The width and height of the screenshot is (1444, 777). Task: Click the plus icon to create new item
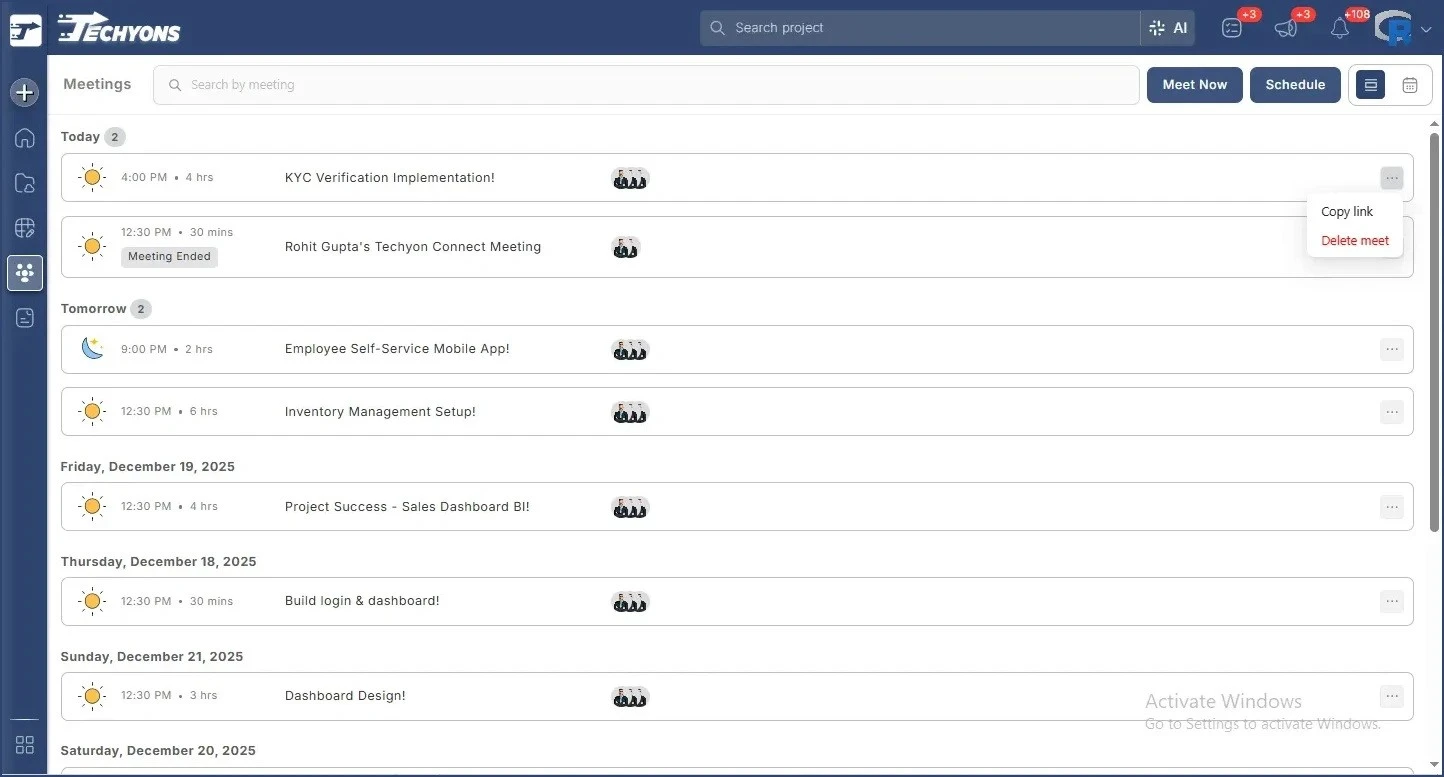[x=24, y=92]
